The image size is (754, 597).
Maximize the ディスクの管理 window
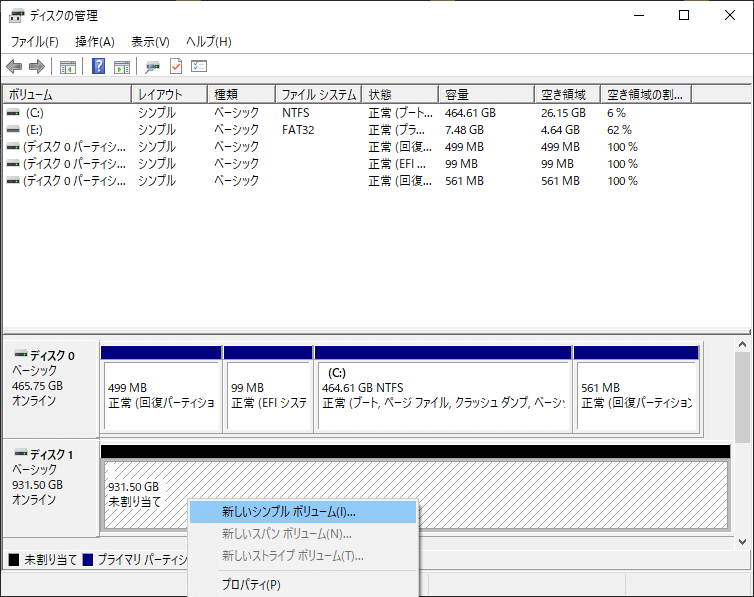click(x=684, y=15)
